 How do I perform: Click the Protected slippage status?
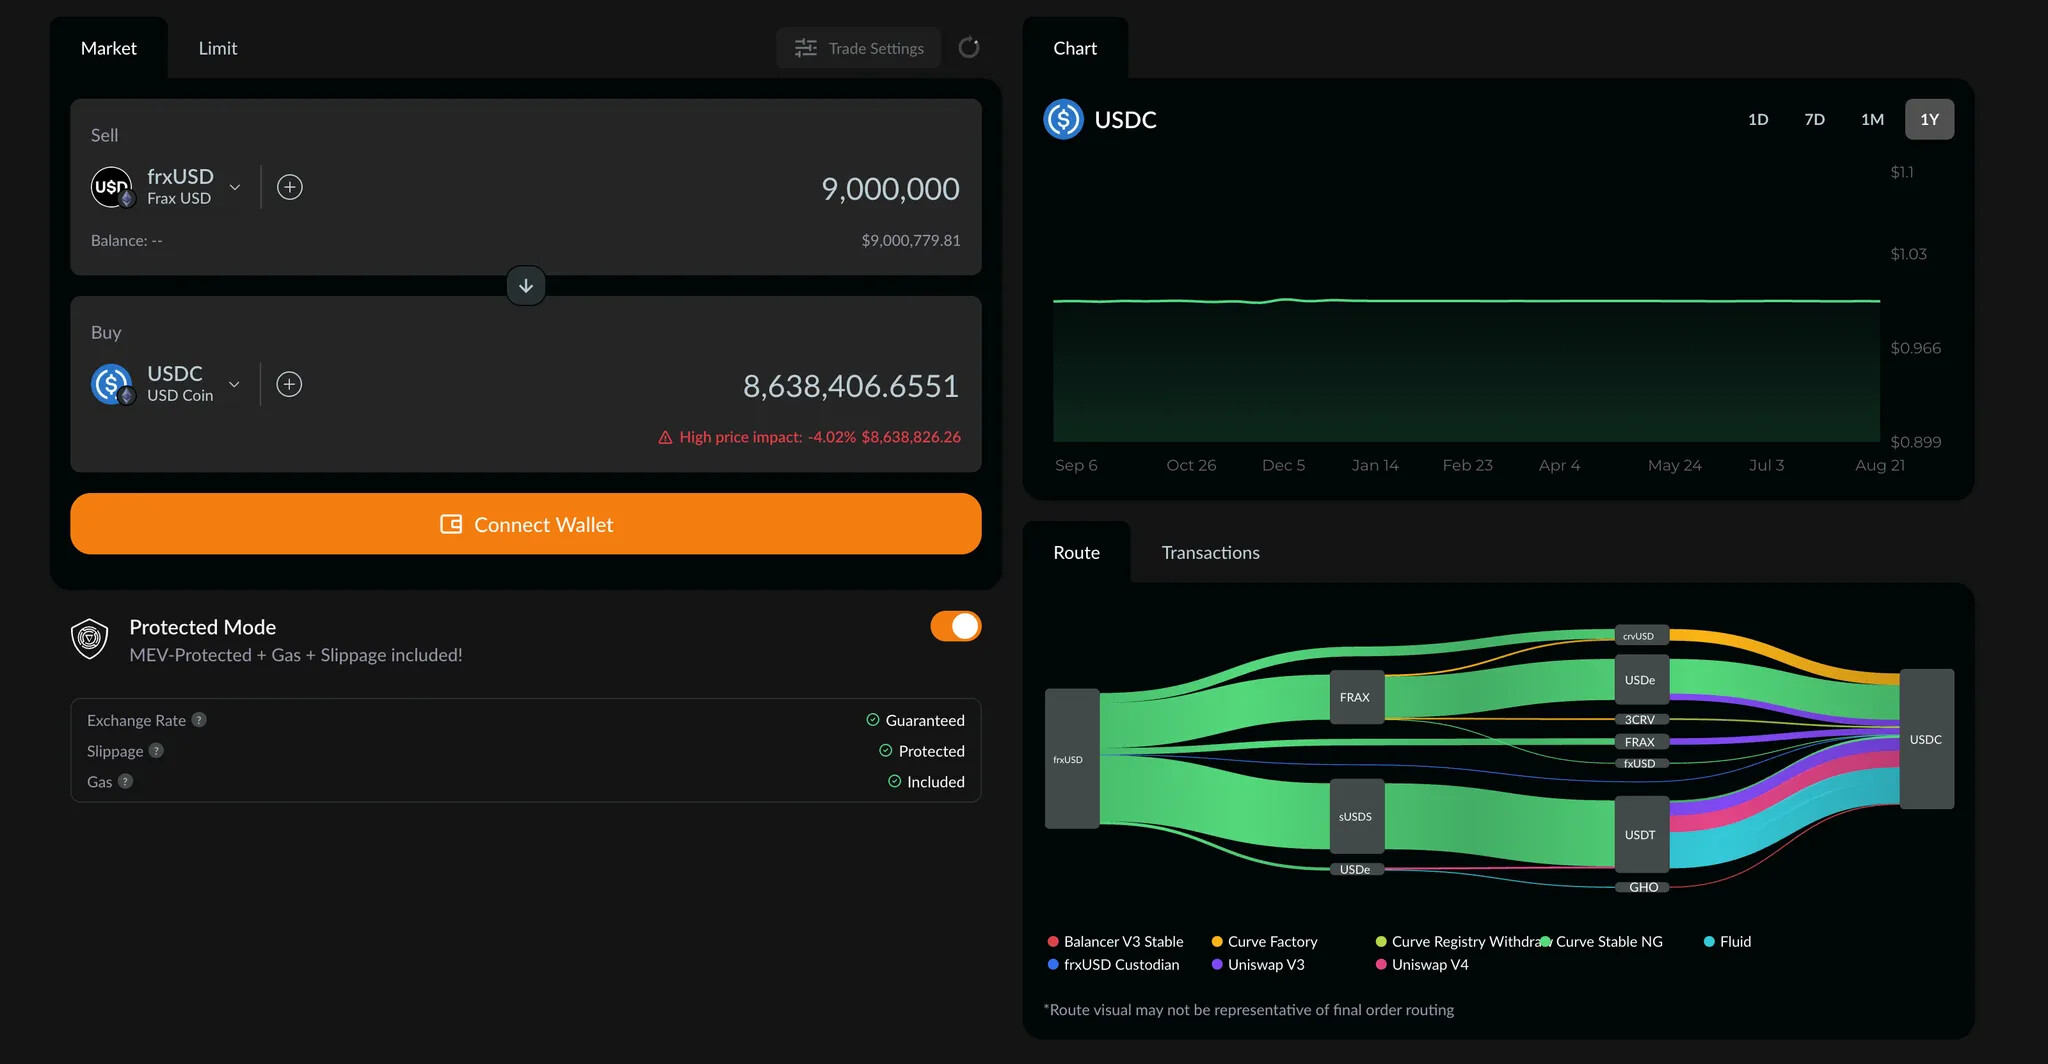click(922, 751)
